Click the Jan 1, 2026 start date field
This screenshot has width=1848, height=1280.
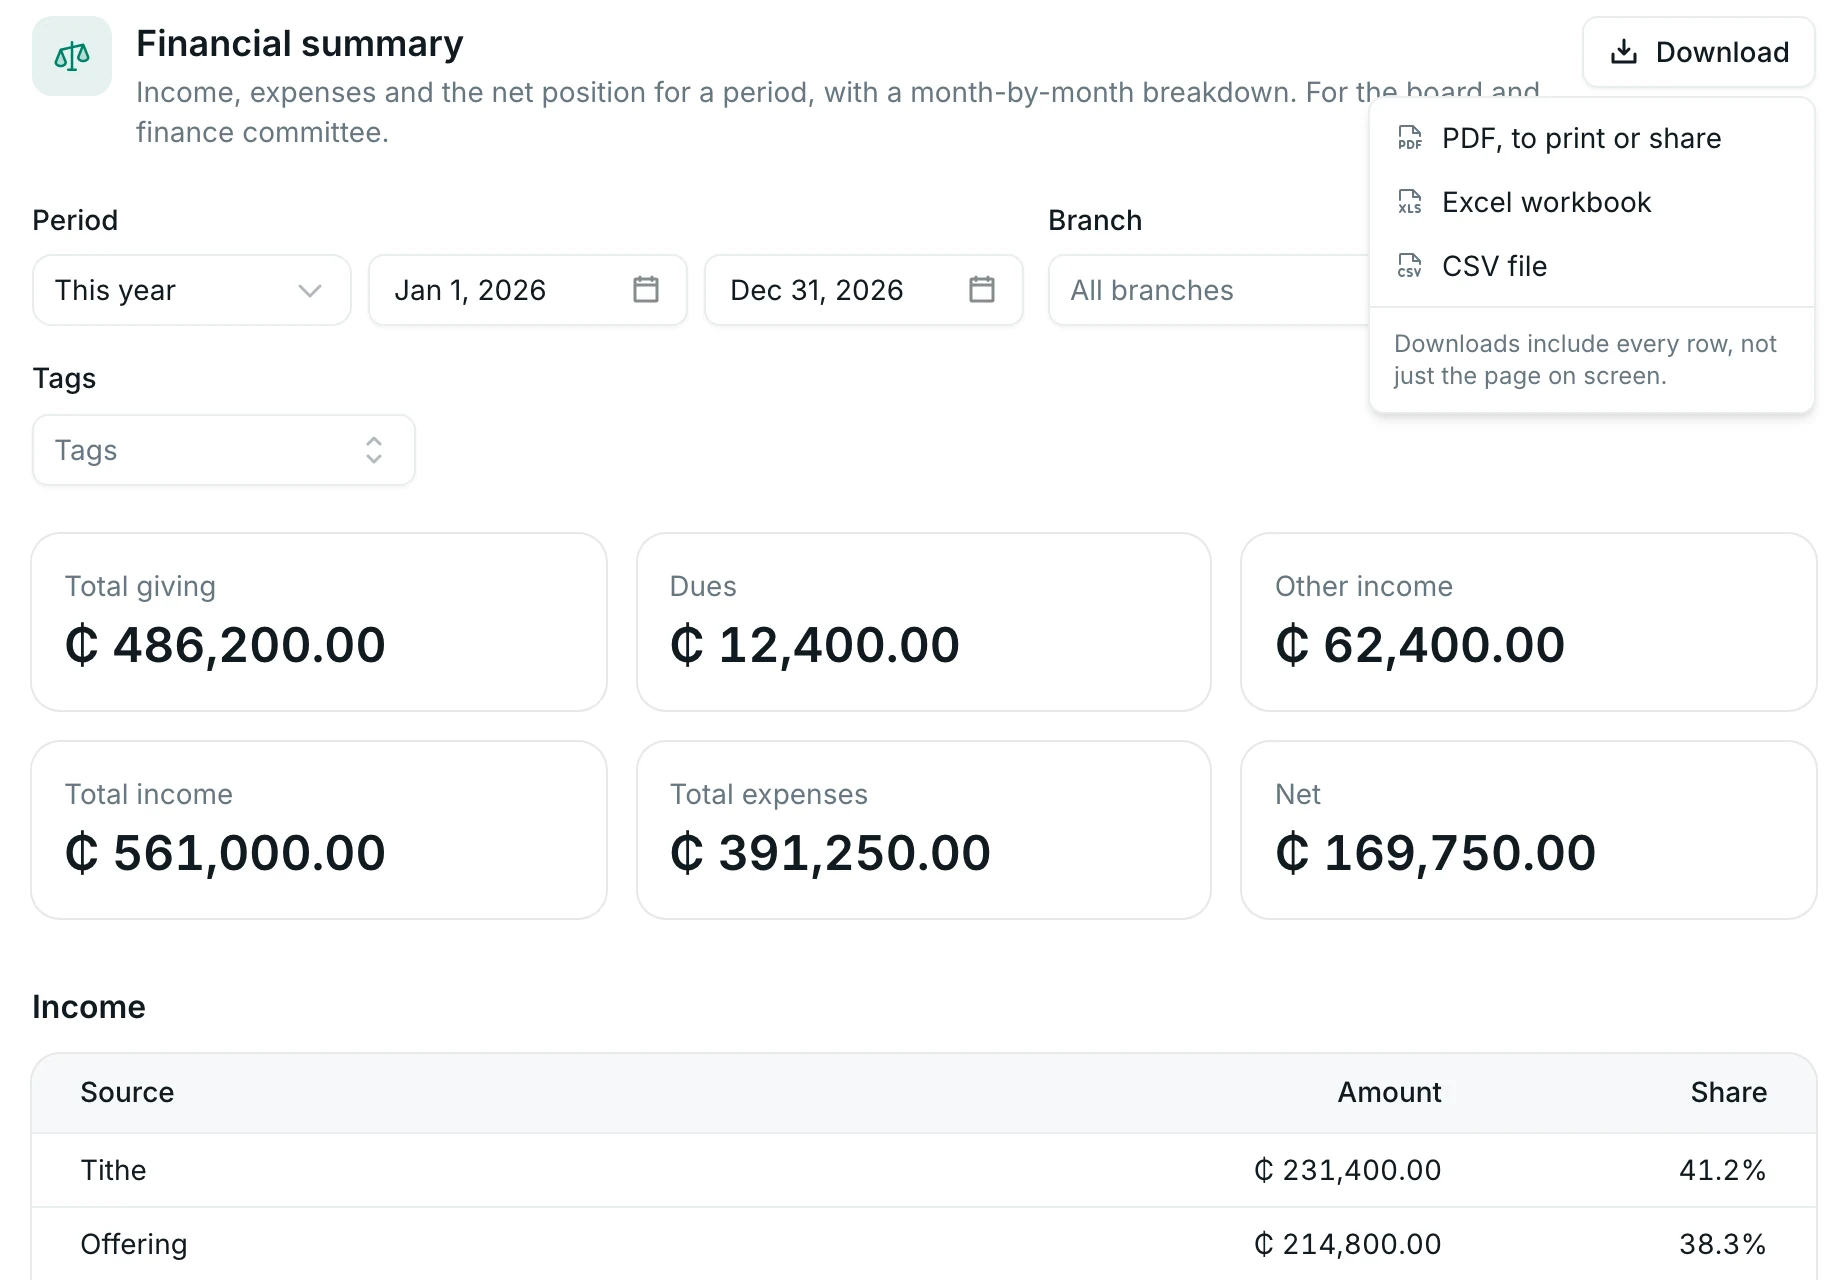tap(528, 290)
